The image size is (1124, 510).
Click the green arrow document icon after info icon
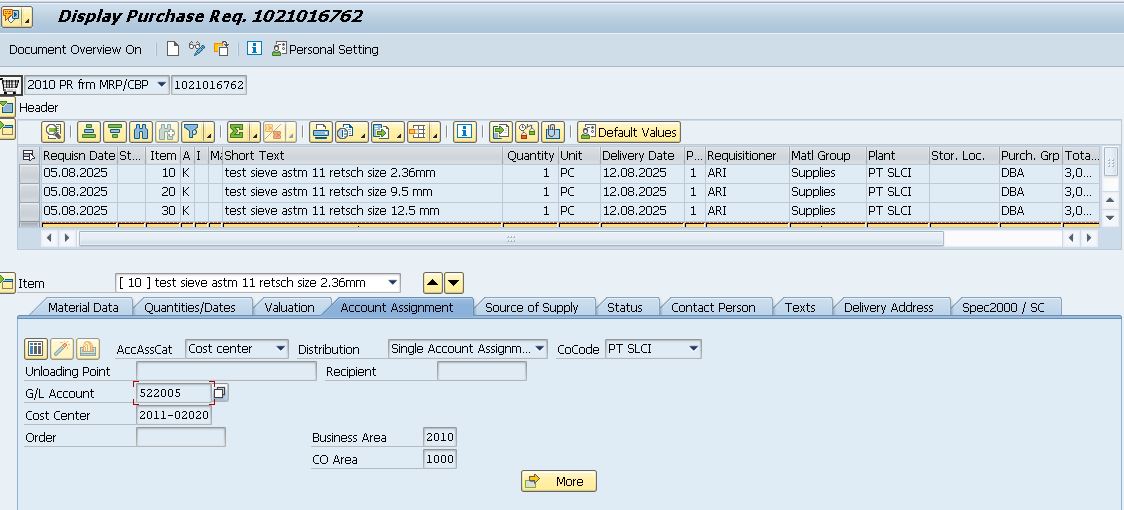(x=501, y=132)
